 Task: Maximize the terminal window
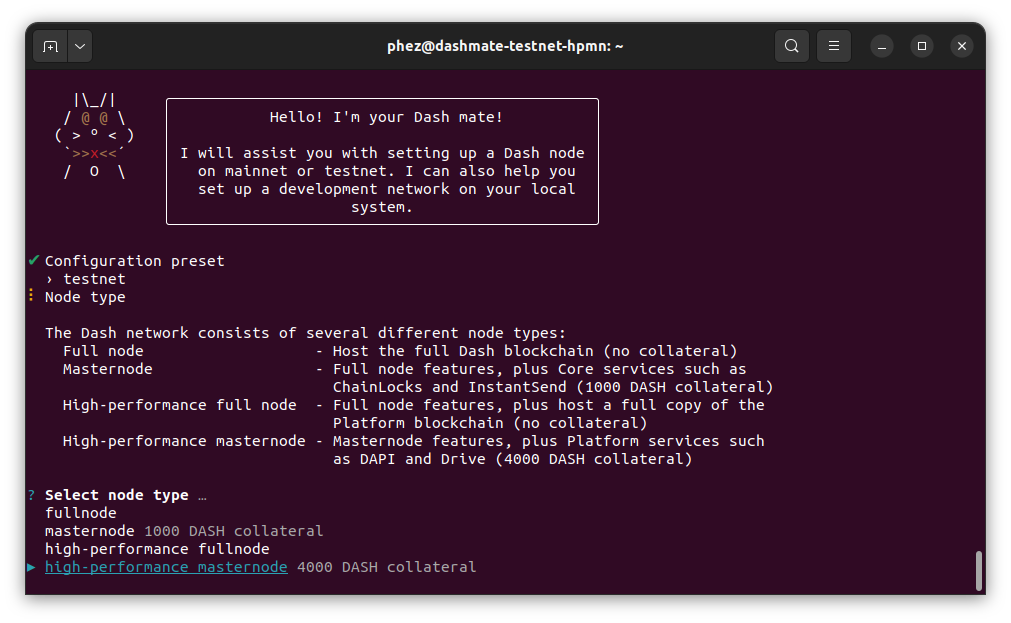pos(921,46)
